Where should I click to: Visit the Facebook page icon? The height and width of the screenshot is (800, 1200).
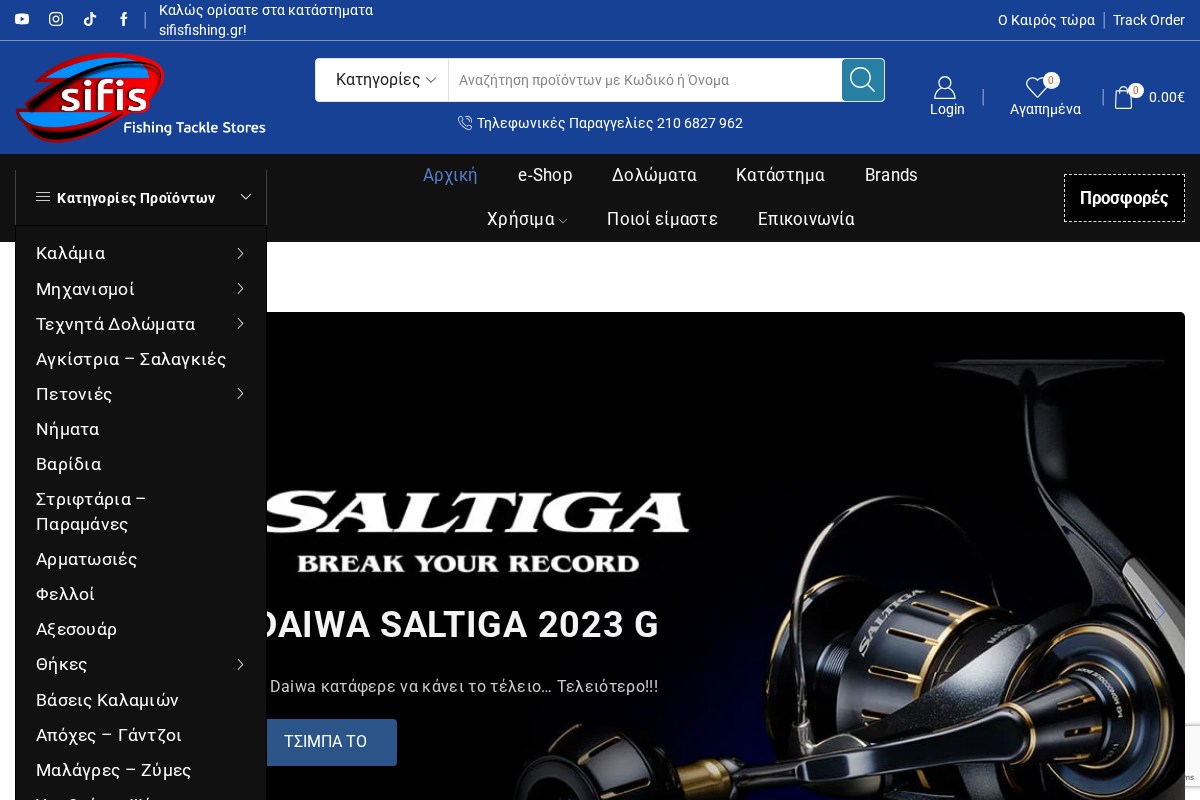(x=124, y=19)
